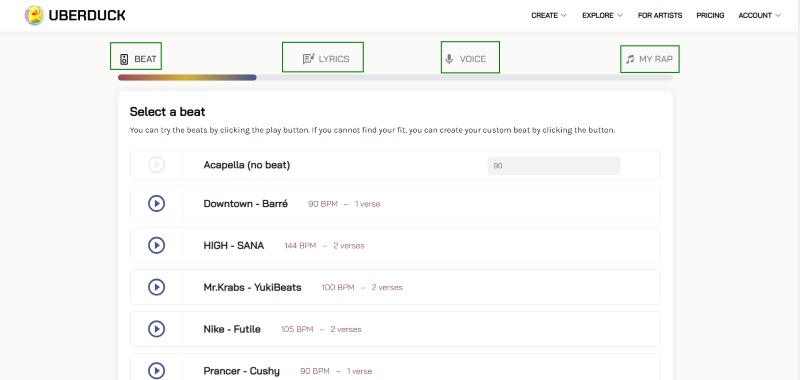Click the '105 BPM' label of Nike - Futile
The height and width of the screenshot is (380, 800).
297,329
